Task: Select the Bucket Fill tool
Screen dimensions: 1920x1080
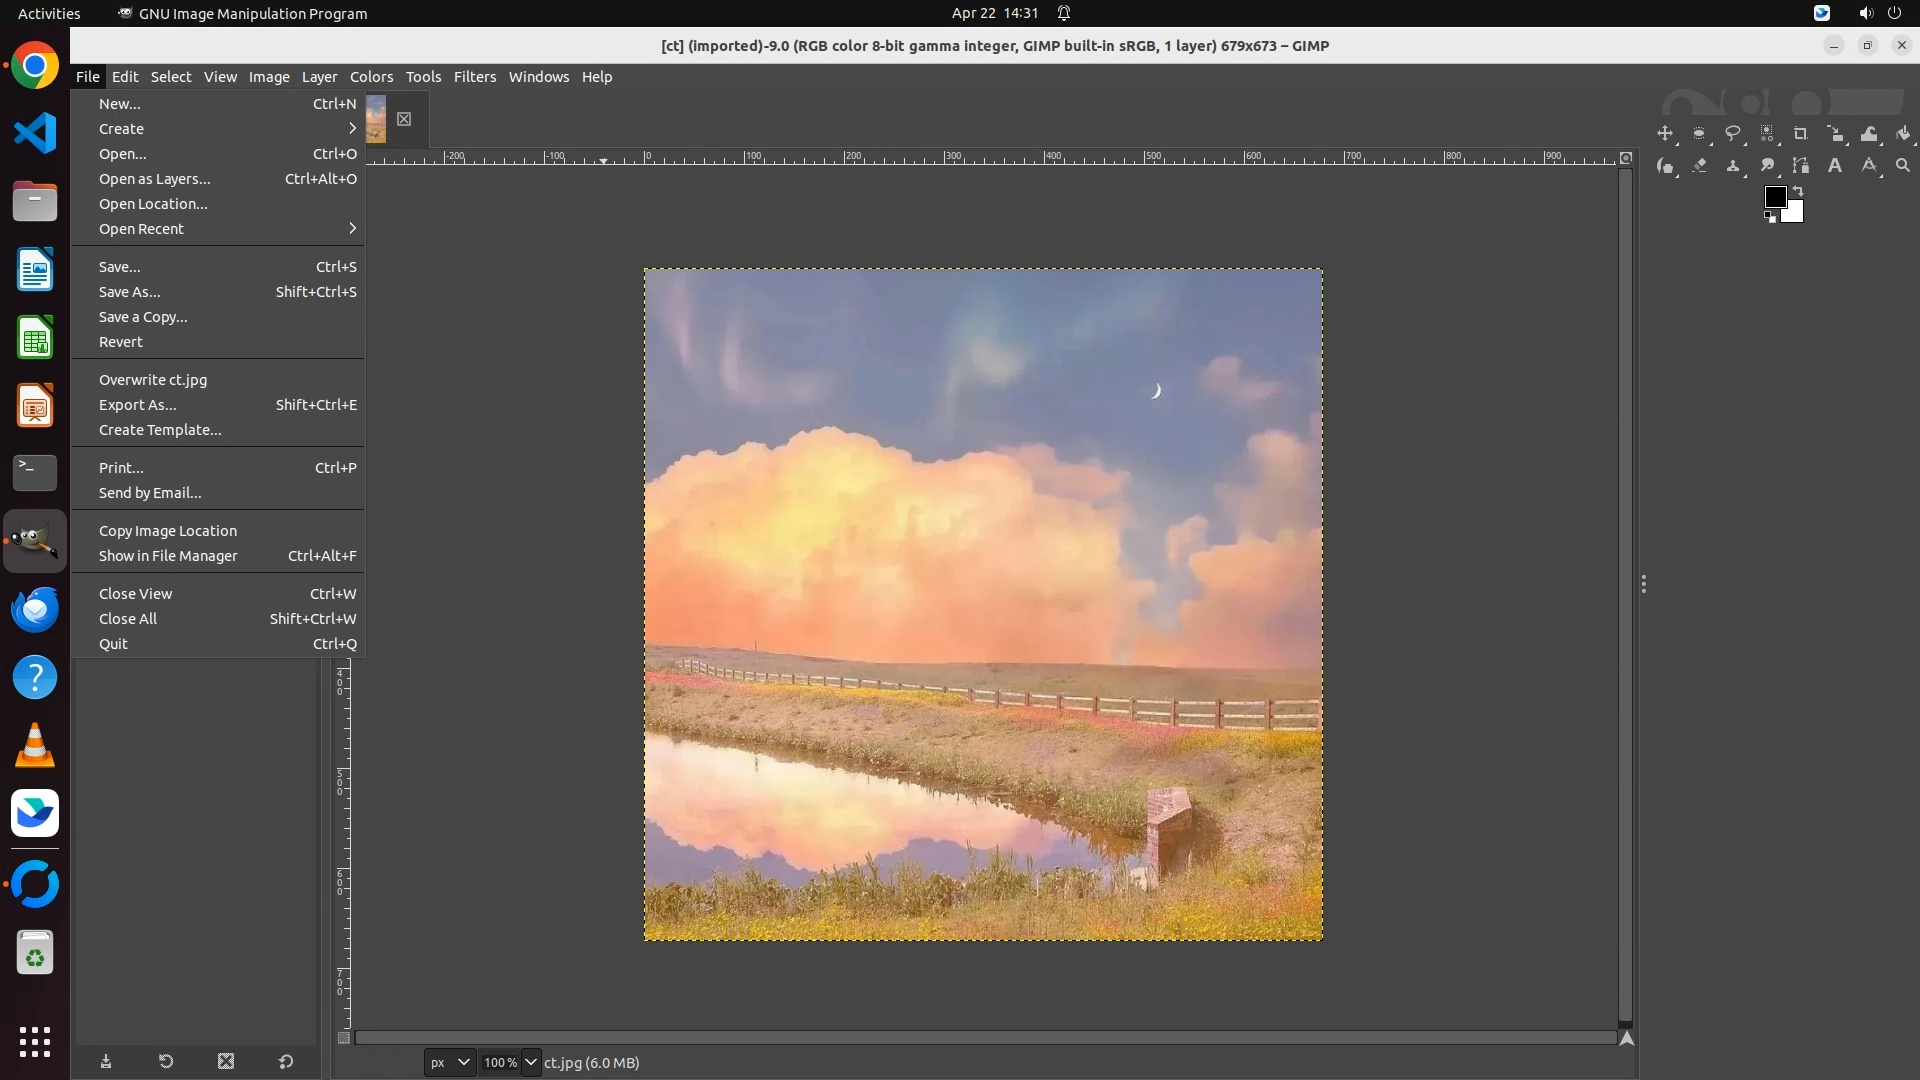Action: [x=1903, y=134]
